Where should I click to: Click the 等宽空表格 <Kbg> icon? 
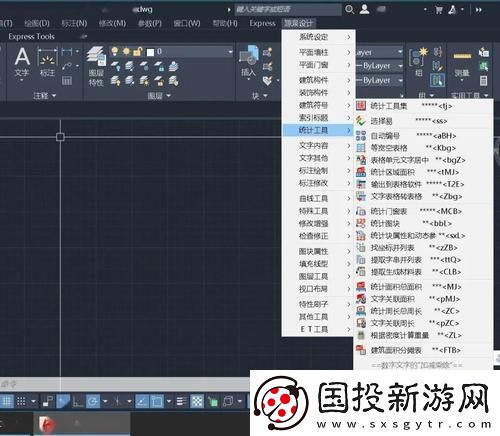point(361,148)
